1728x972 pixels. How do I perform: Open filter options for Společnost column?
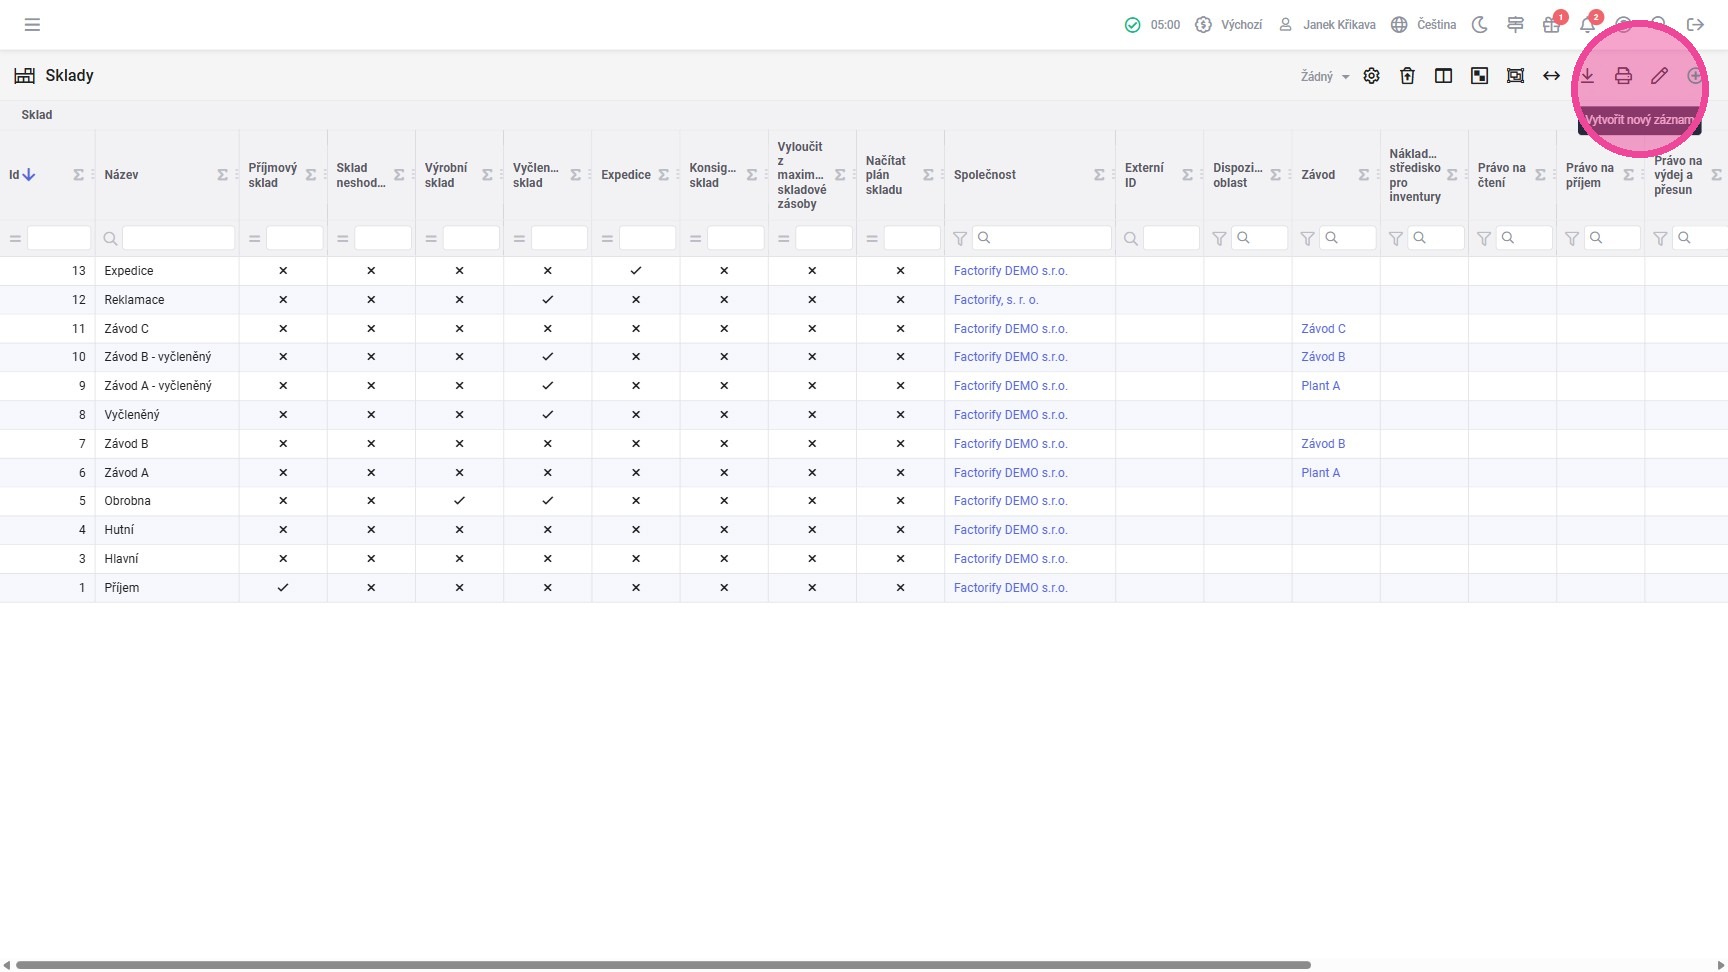[960, 238]
